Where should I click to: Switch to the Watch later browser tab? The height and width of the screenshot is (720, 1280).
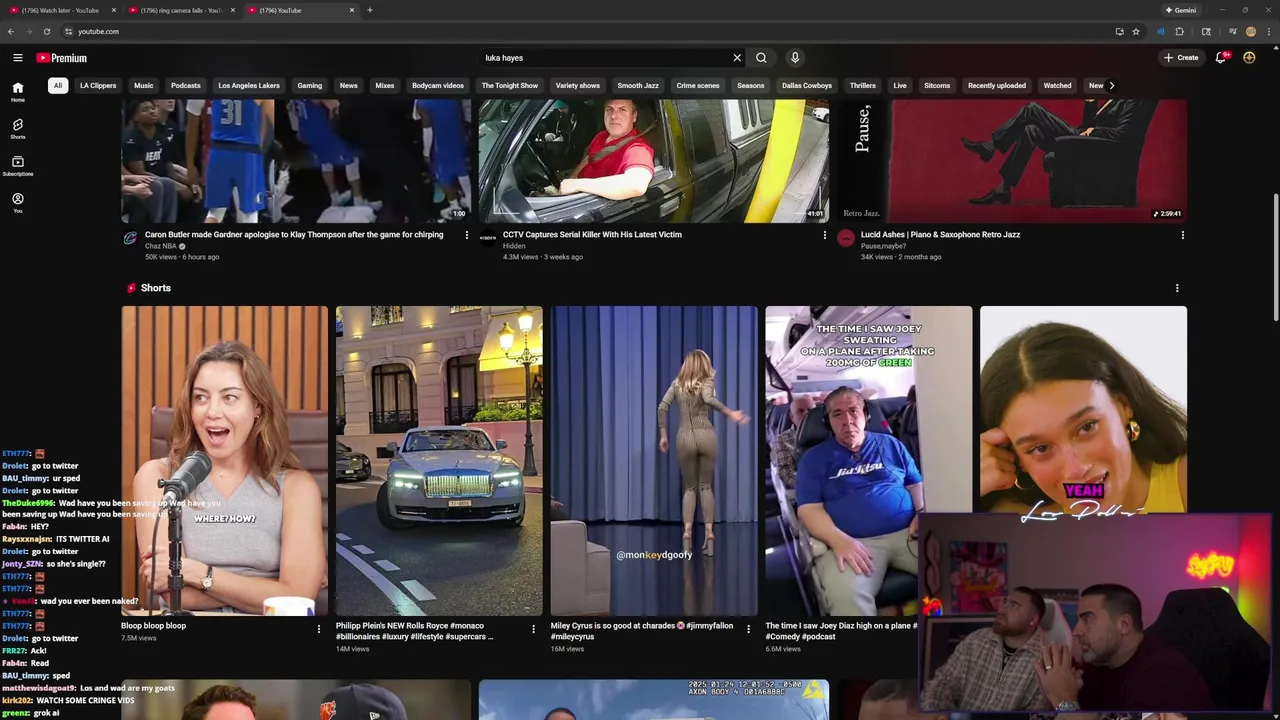click(x=60, y=10)
